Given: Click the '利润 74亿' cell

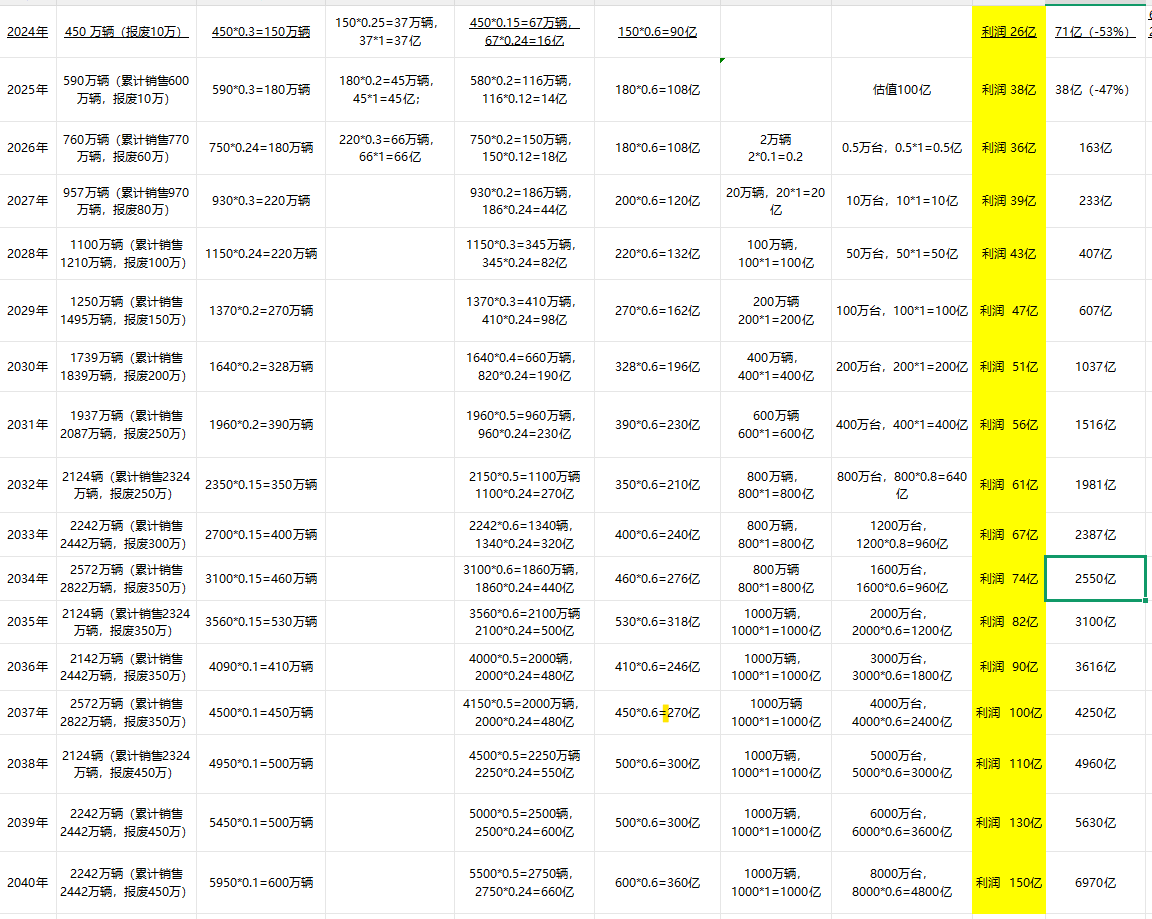Looking at the screenshot, I should coord(1008,579).
